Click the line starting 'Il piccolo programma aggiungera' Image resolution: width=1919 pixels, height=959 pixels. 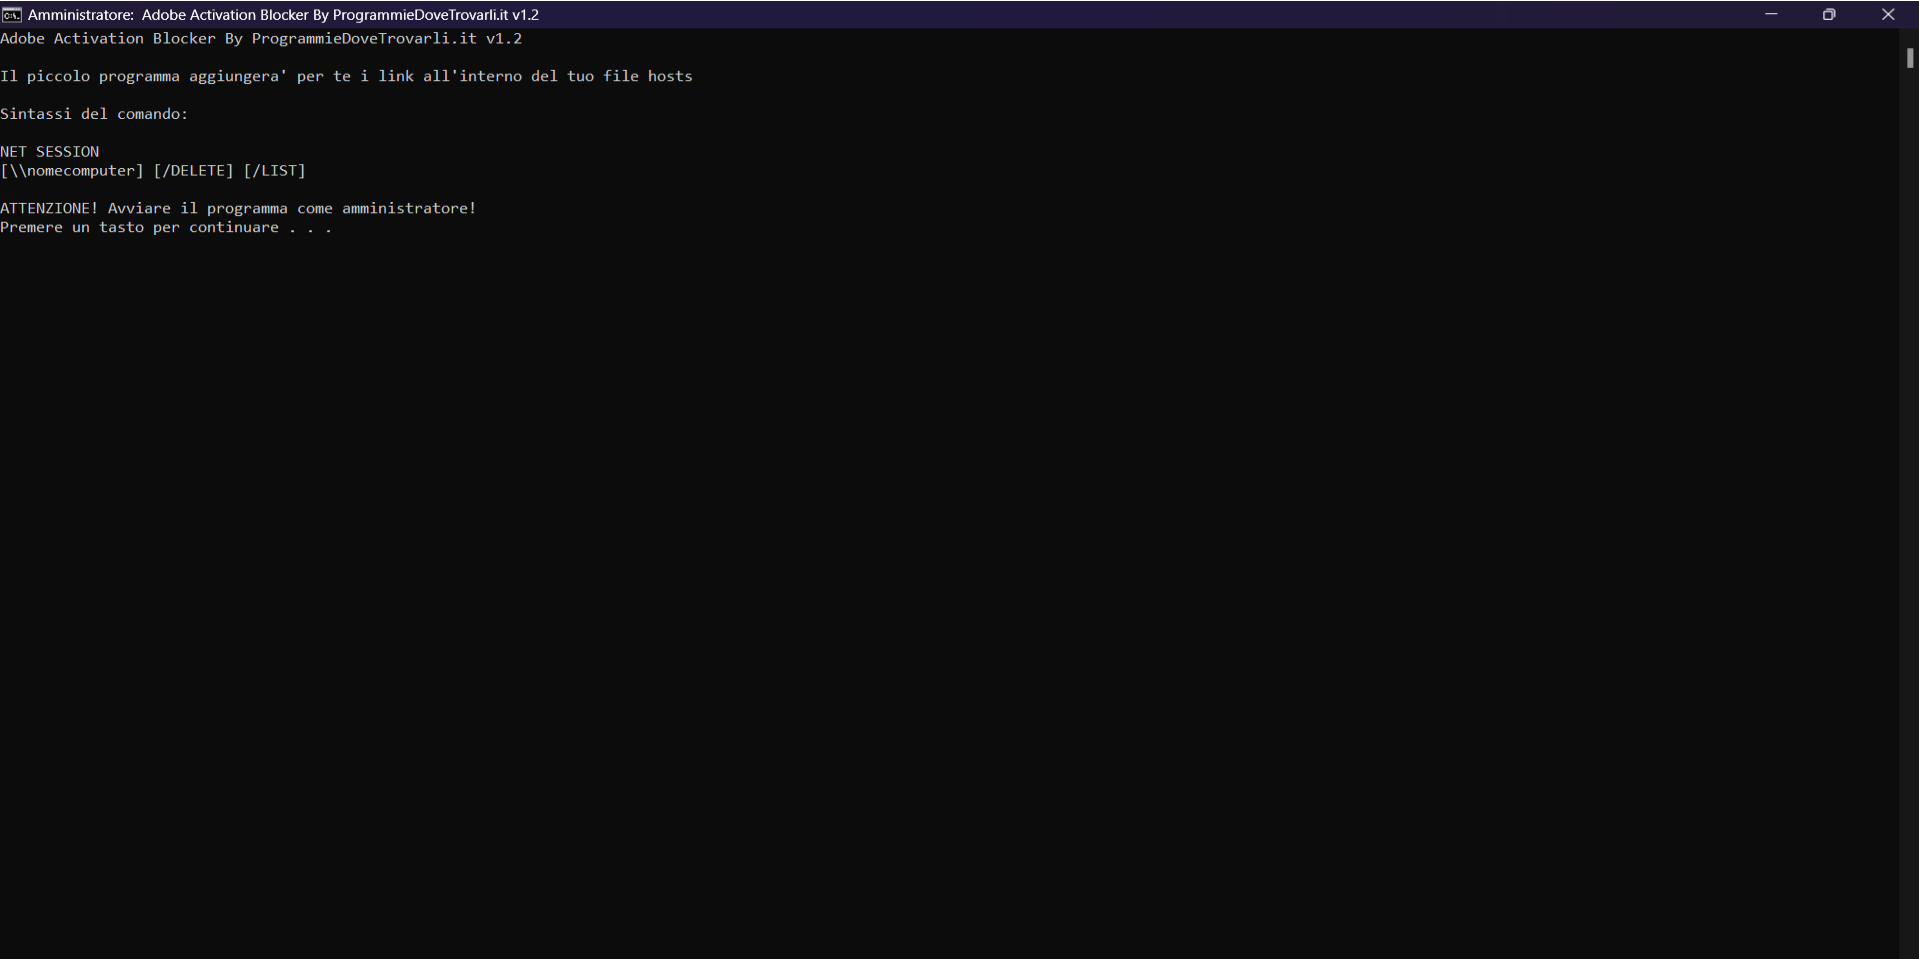click(x=346, y=76)
